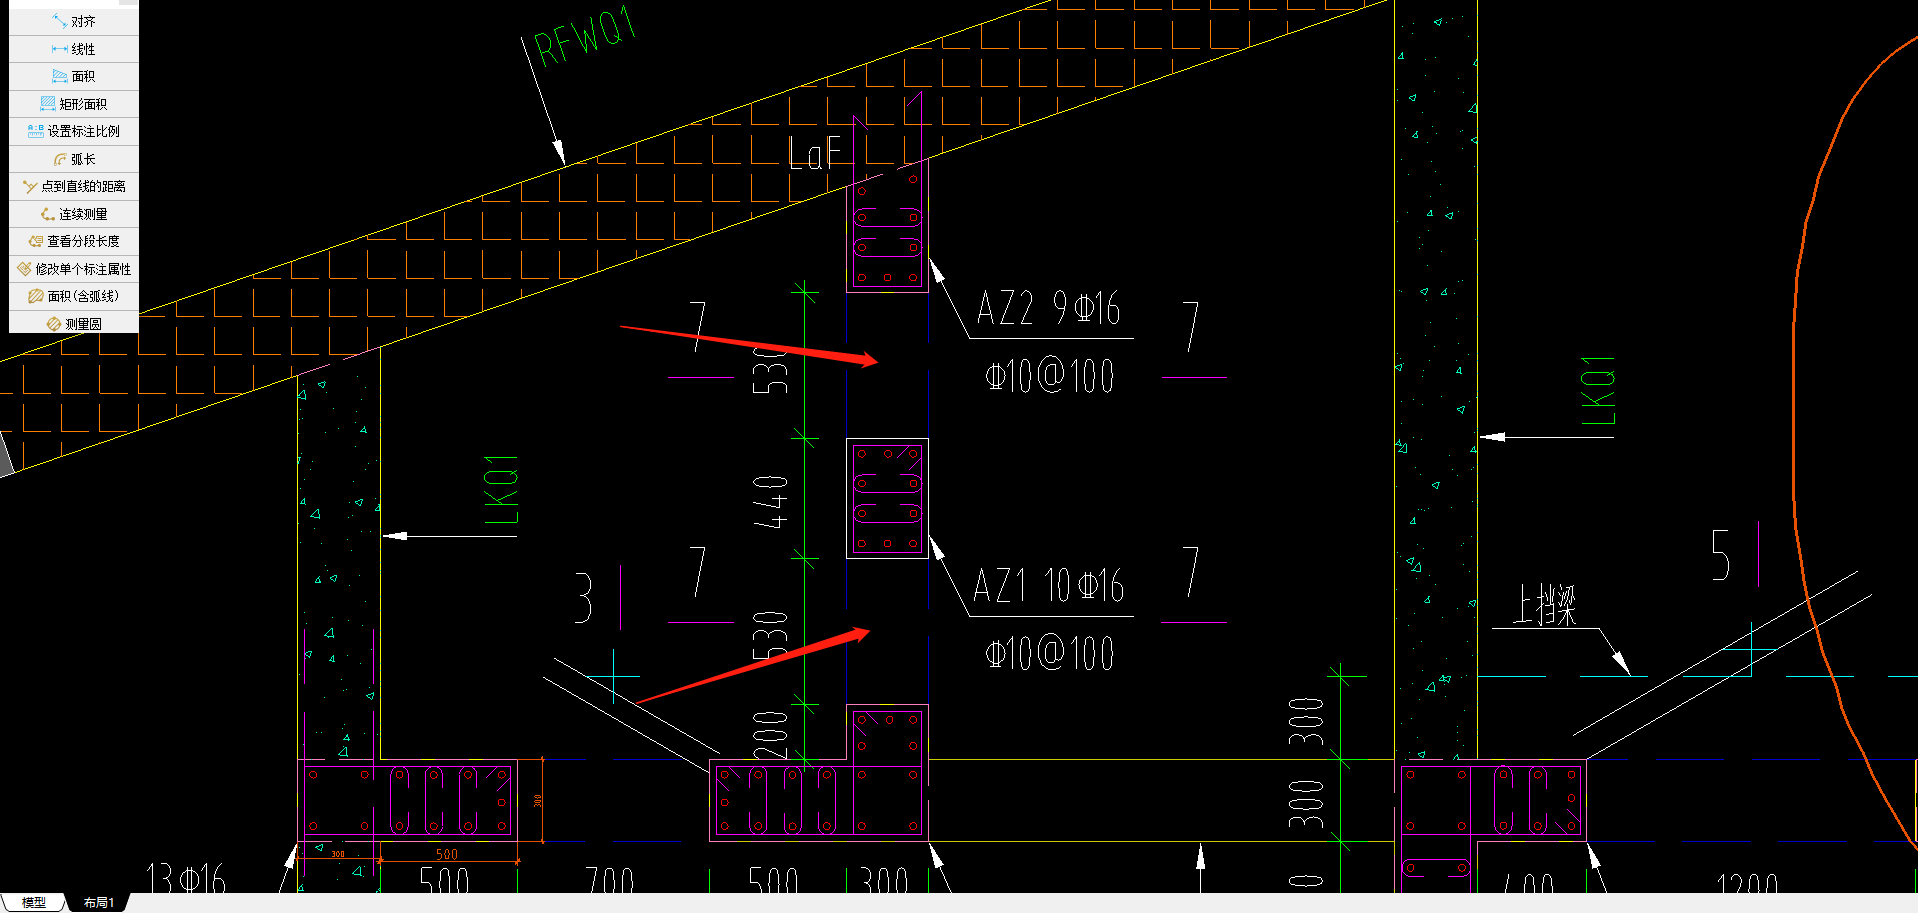
Task: Click the 200 vertical dimension text
Action: tap(771, 735)
